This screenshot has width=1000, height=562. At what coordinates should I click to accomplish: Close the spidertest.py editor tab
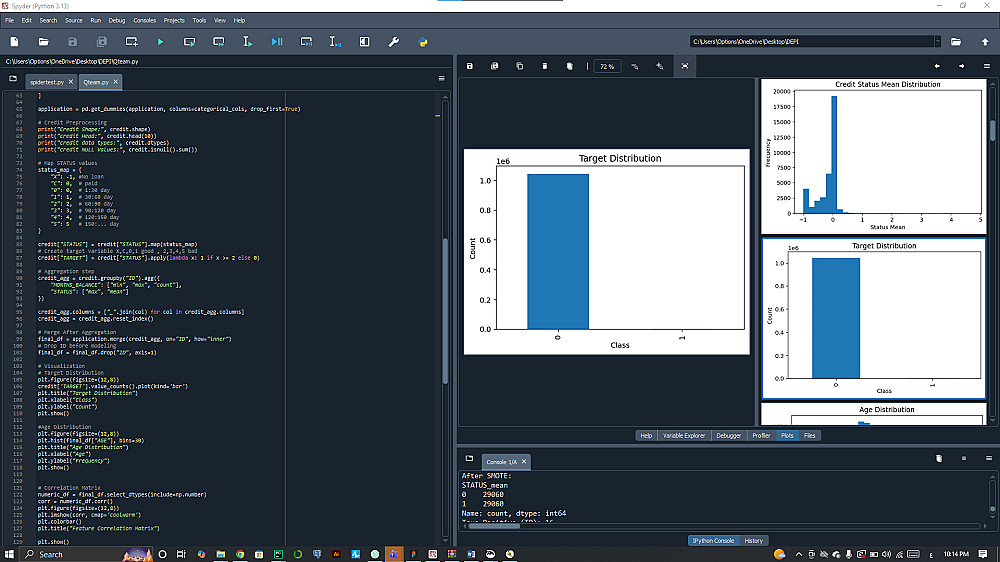coord(71,82)
